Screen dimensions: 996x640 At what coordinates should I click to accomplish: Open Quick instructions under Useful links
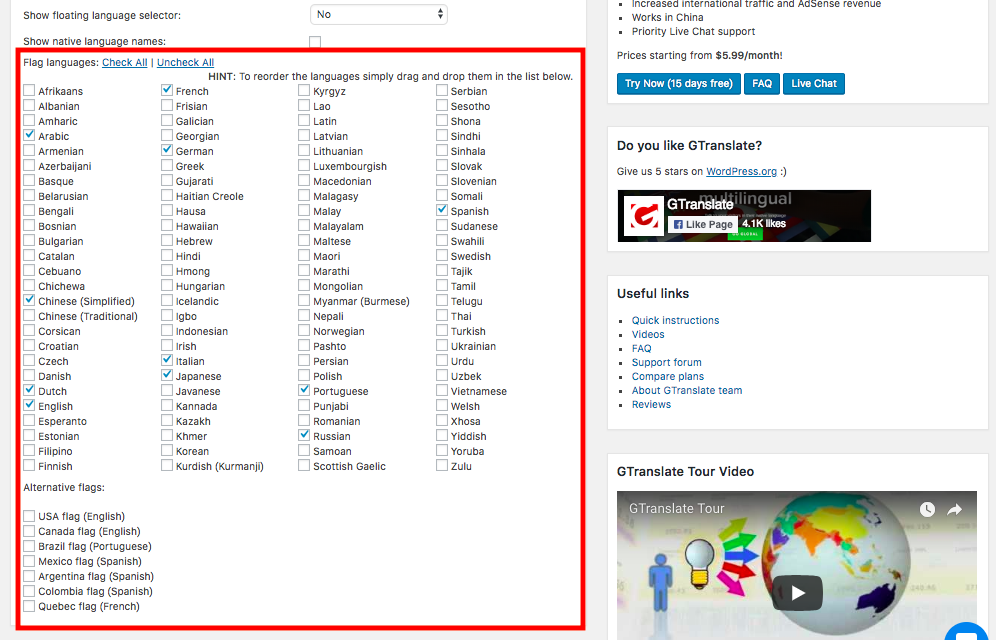675,321
